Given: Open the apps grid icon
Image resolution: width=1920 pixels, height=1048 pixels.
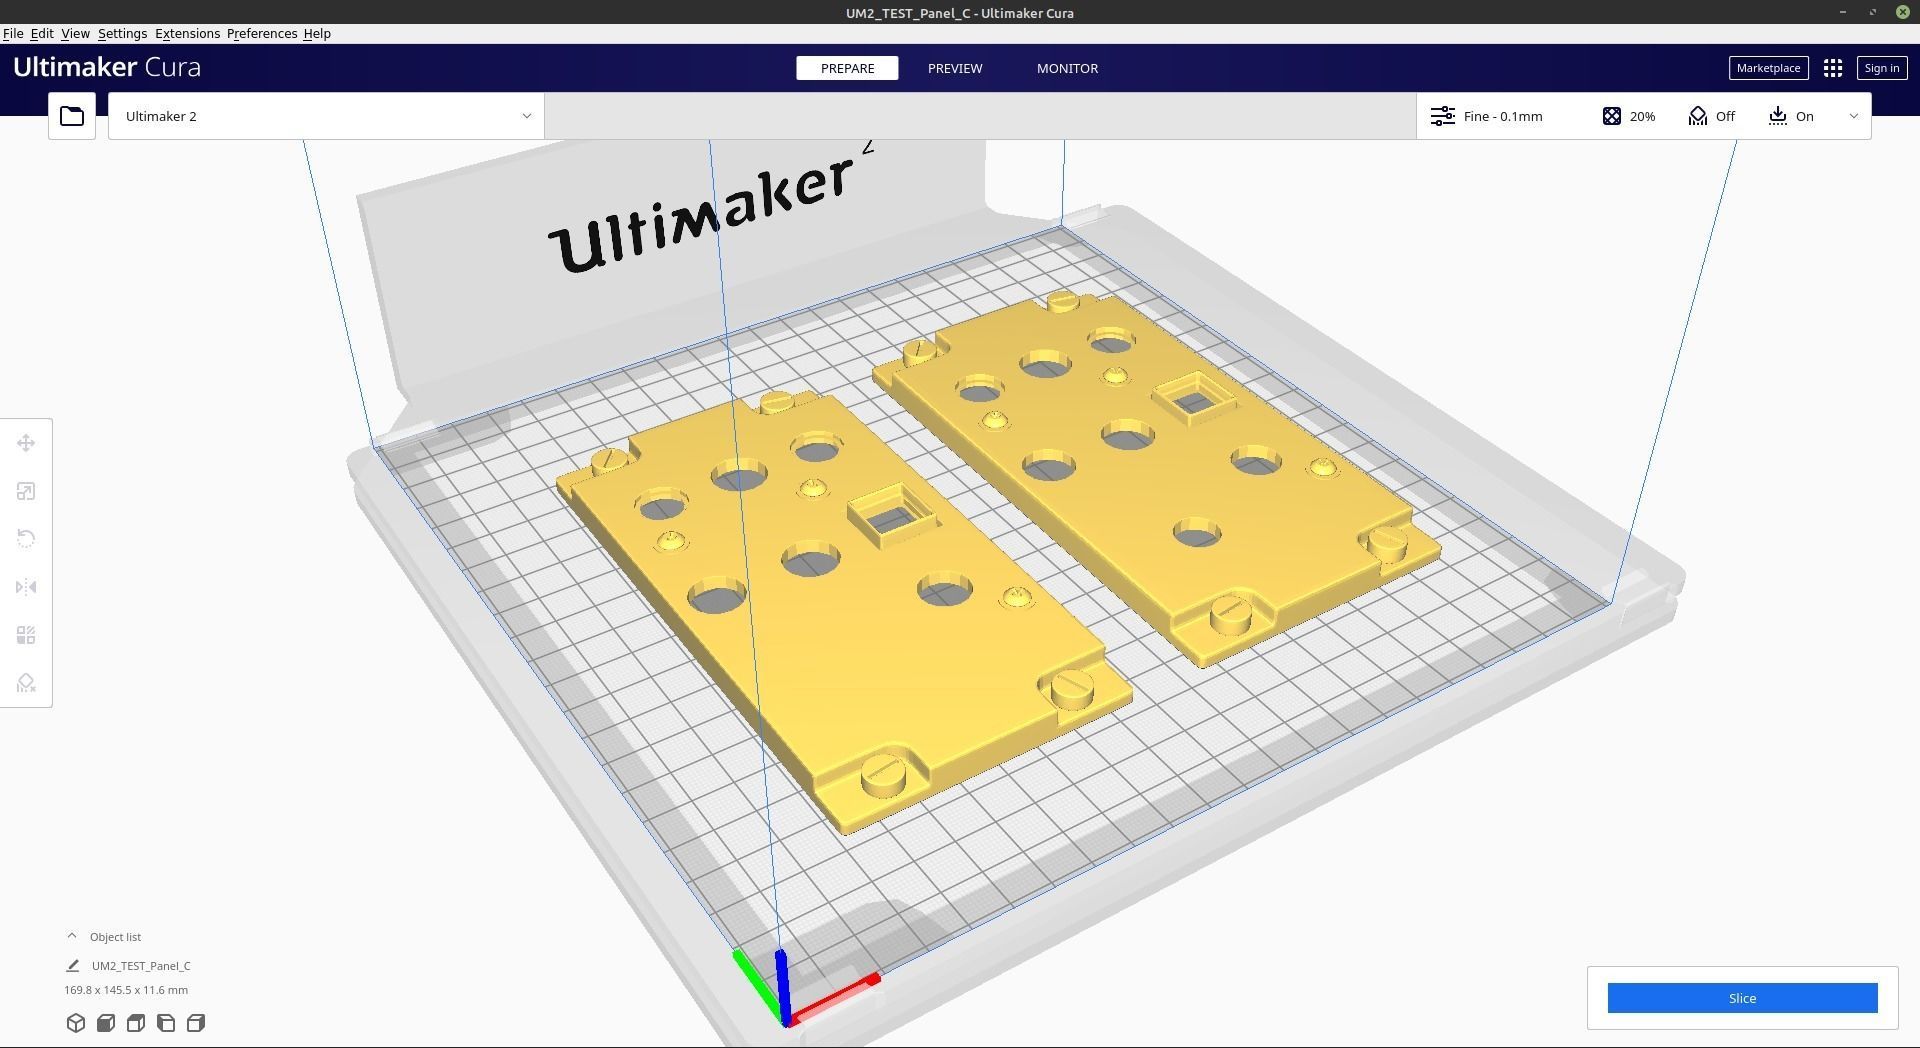Looking at the screenshot, I should (x=1833, y=68).
